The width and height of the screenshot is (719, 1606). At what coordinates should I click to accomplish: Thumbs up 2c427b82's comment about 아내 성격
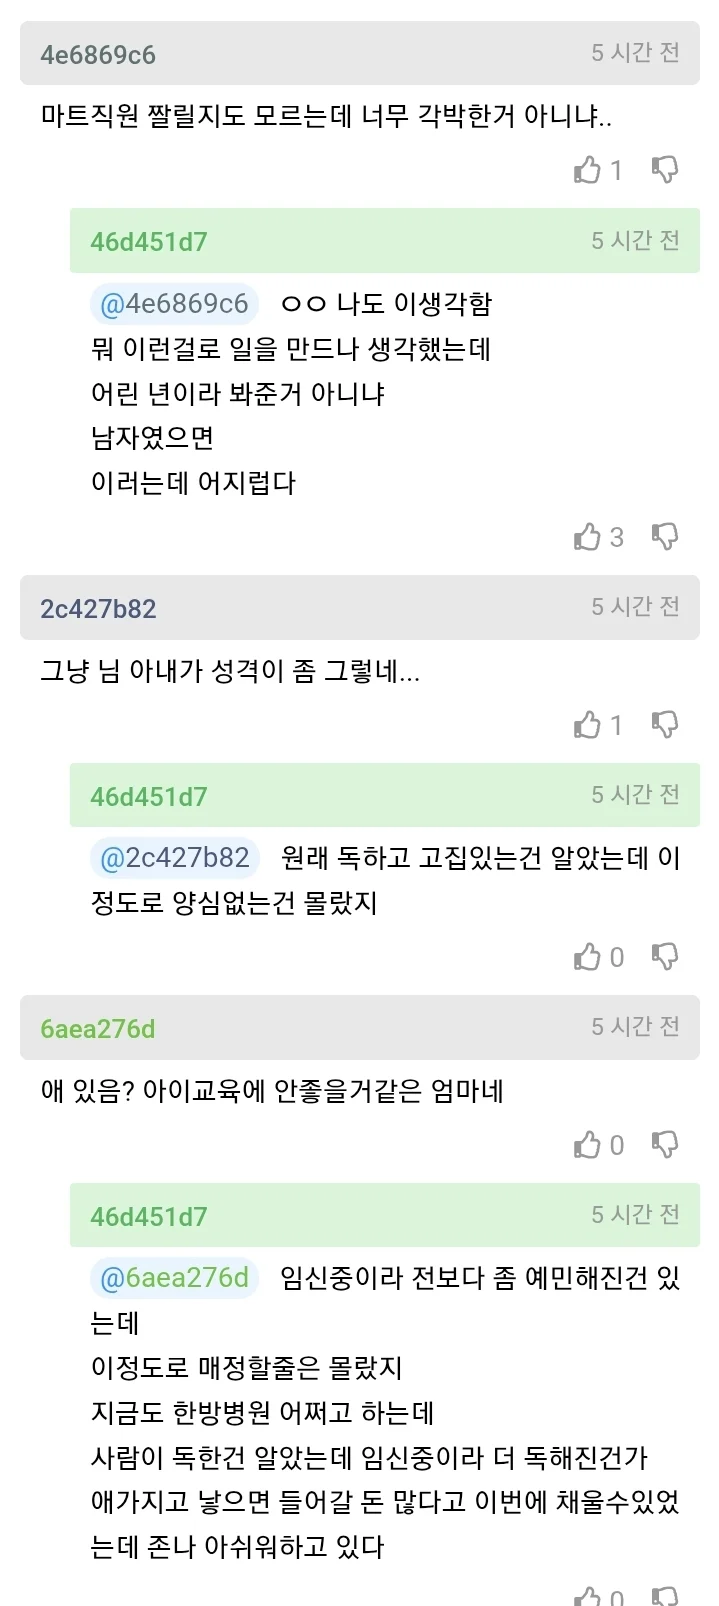(x=587, y=724)
